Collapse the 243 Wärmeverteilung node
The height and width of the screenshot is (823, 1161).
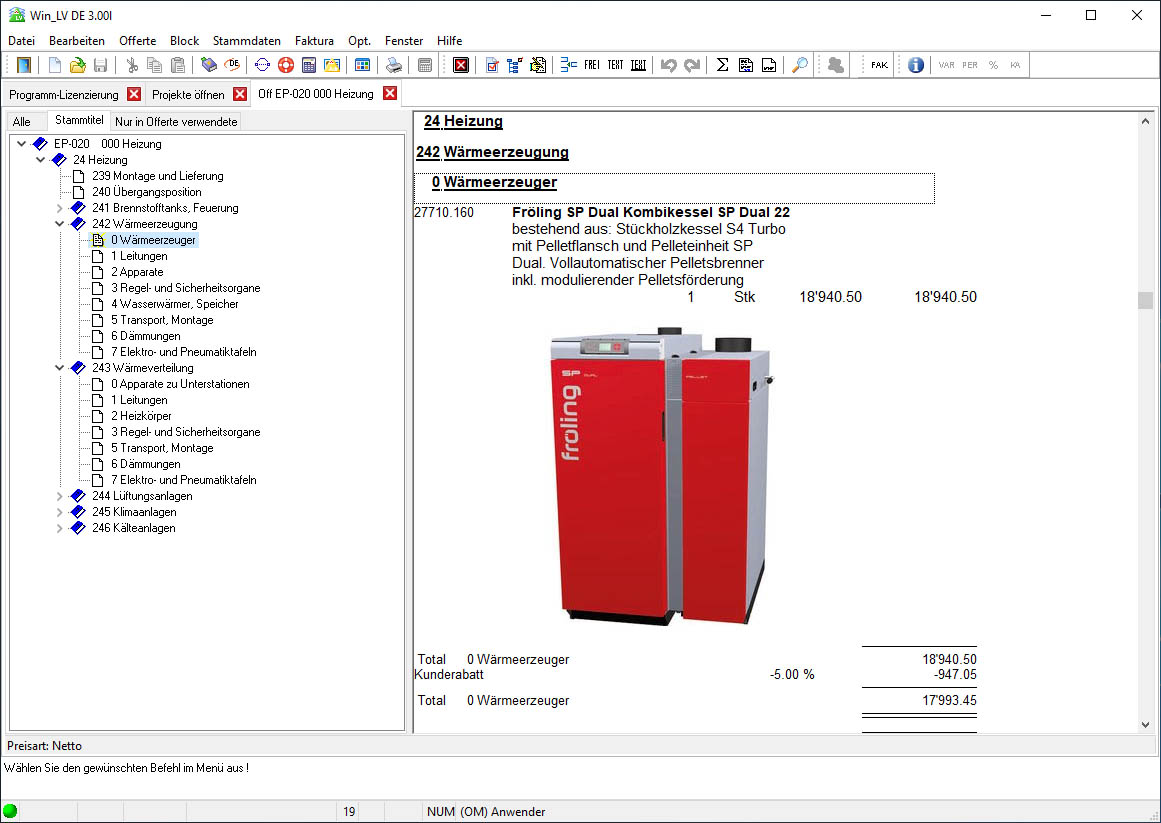pyautogui.click(x=60, y=368)
